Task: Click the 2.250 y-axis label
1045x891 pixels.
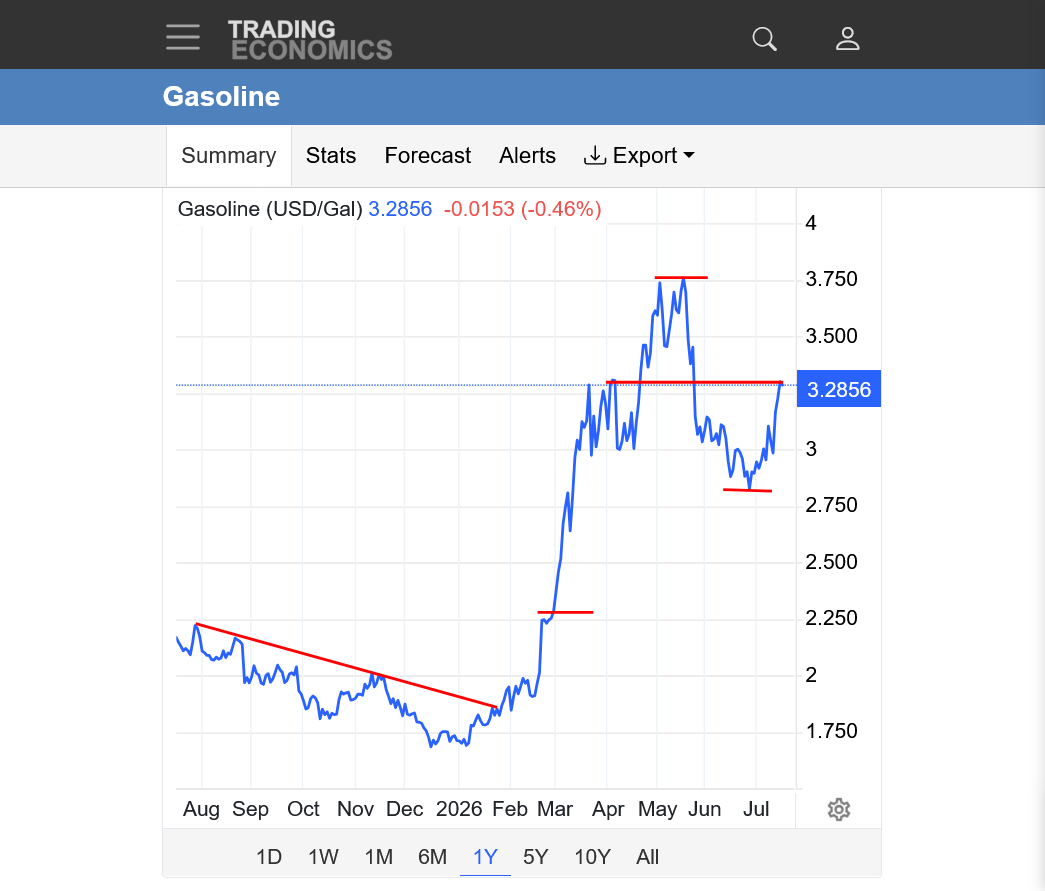Action: tap(831, 618)
